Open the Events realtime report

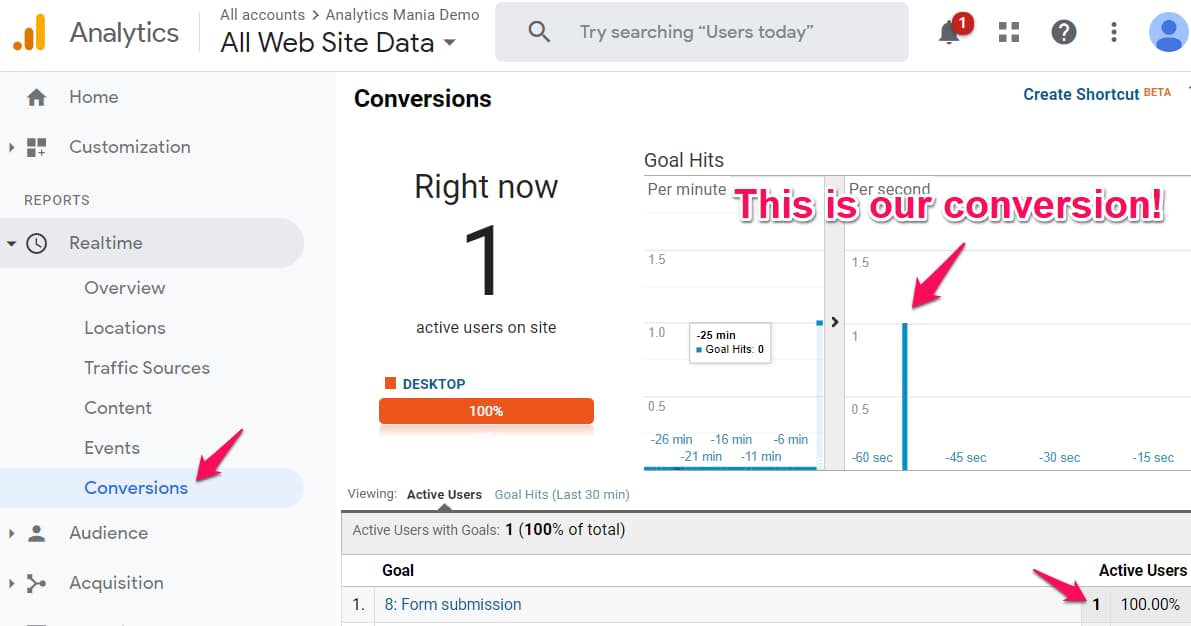pyautogui.click(x=112, y=448)
